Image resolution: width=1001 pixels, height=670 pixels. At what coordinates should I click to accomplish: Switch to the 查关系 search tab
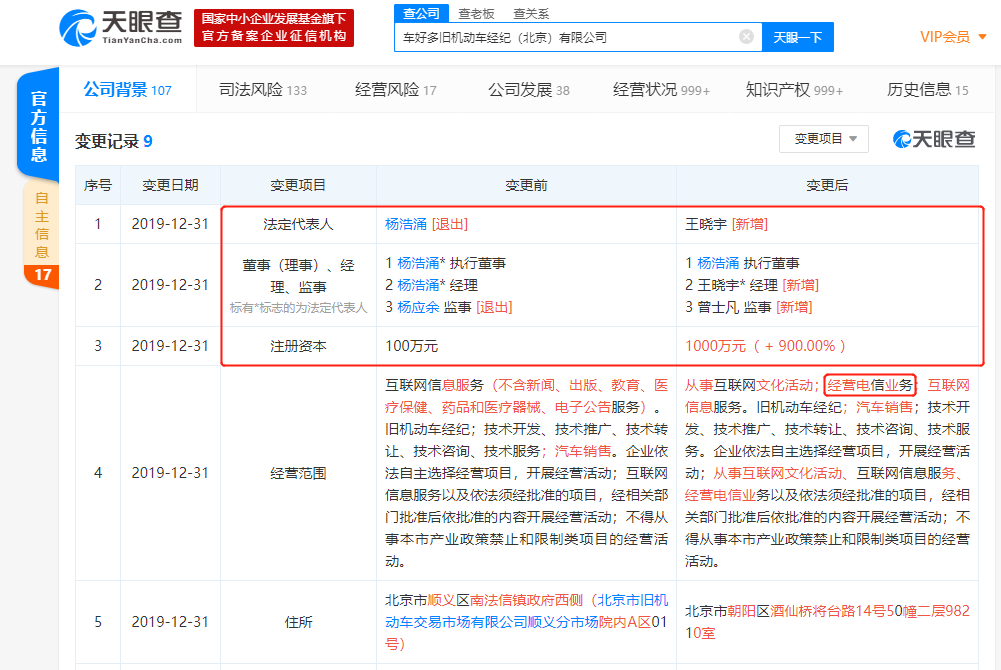click(x=530, y=13)
